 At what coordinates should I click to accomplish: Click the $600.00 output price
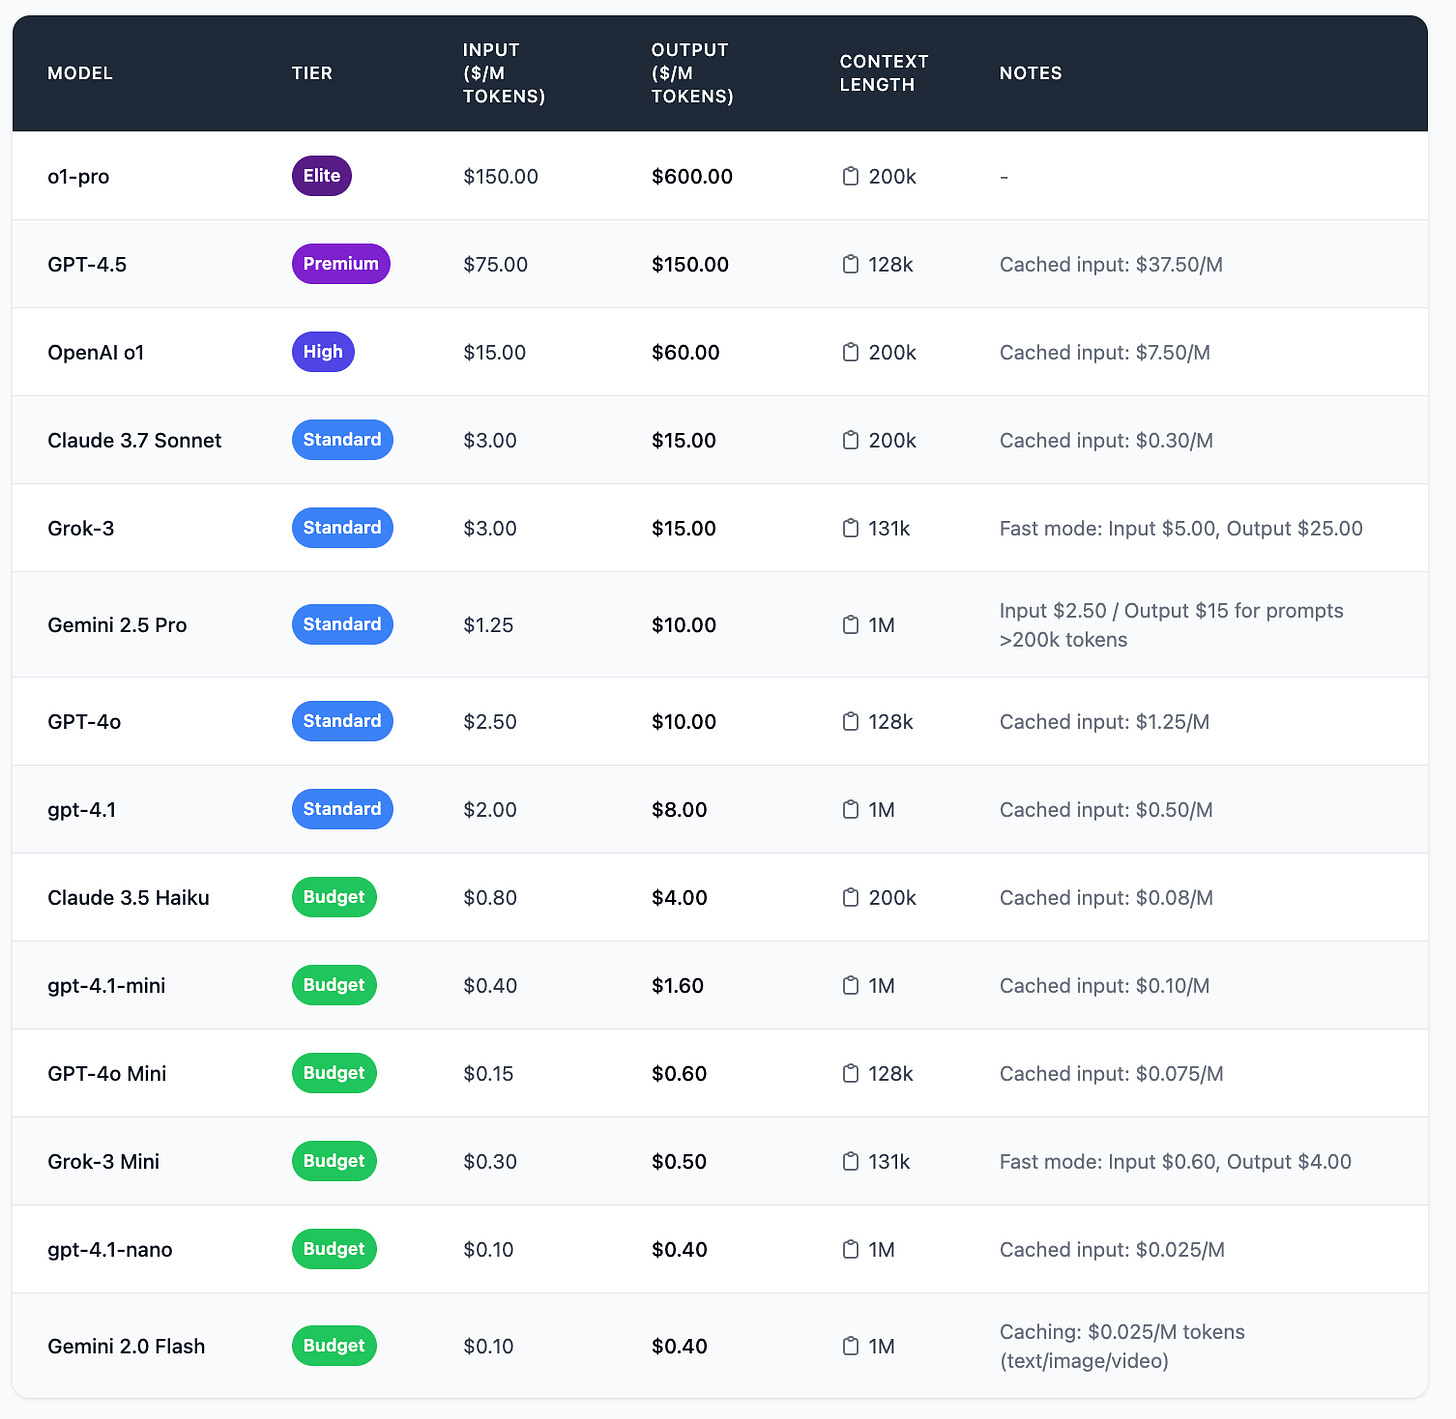click(x=692, y=177)
